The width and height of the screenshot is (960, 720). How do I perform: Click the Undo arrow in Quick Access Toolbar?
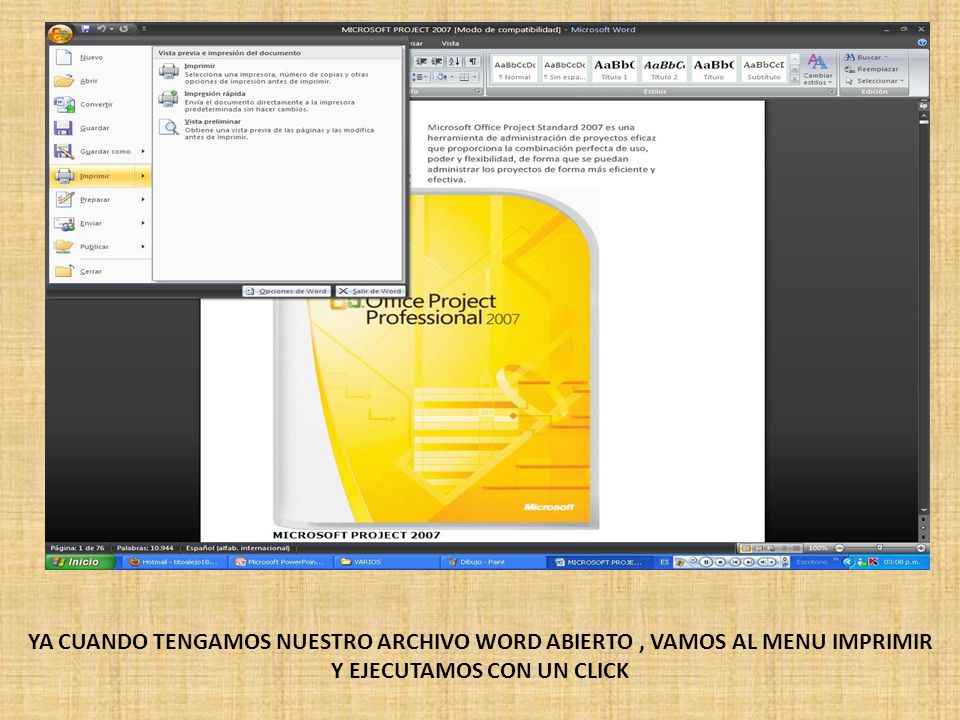101,29
